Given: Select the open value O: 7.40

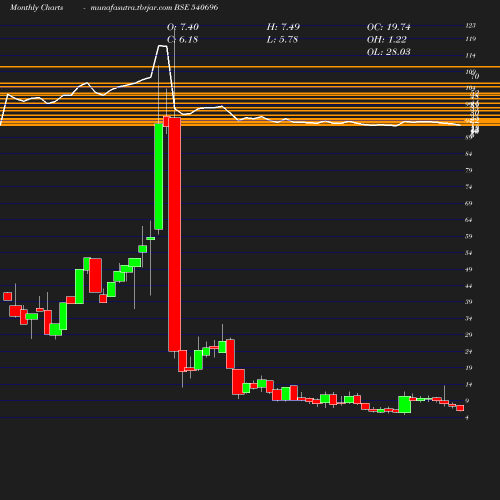Looking at the screenshot, I should pyautogui.click(x=183, y=27).
